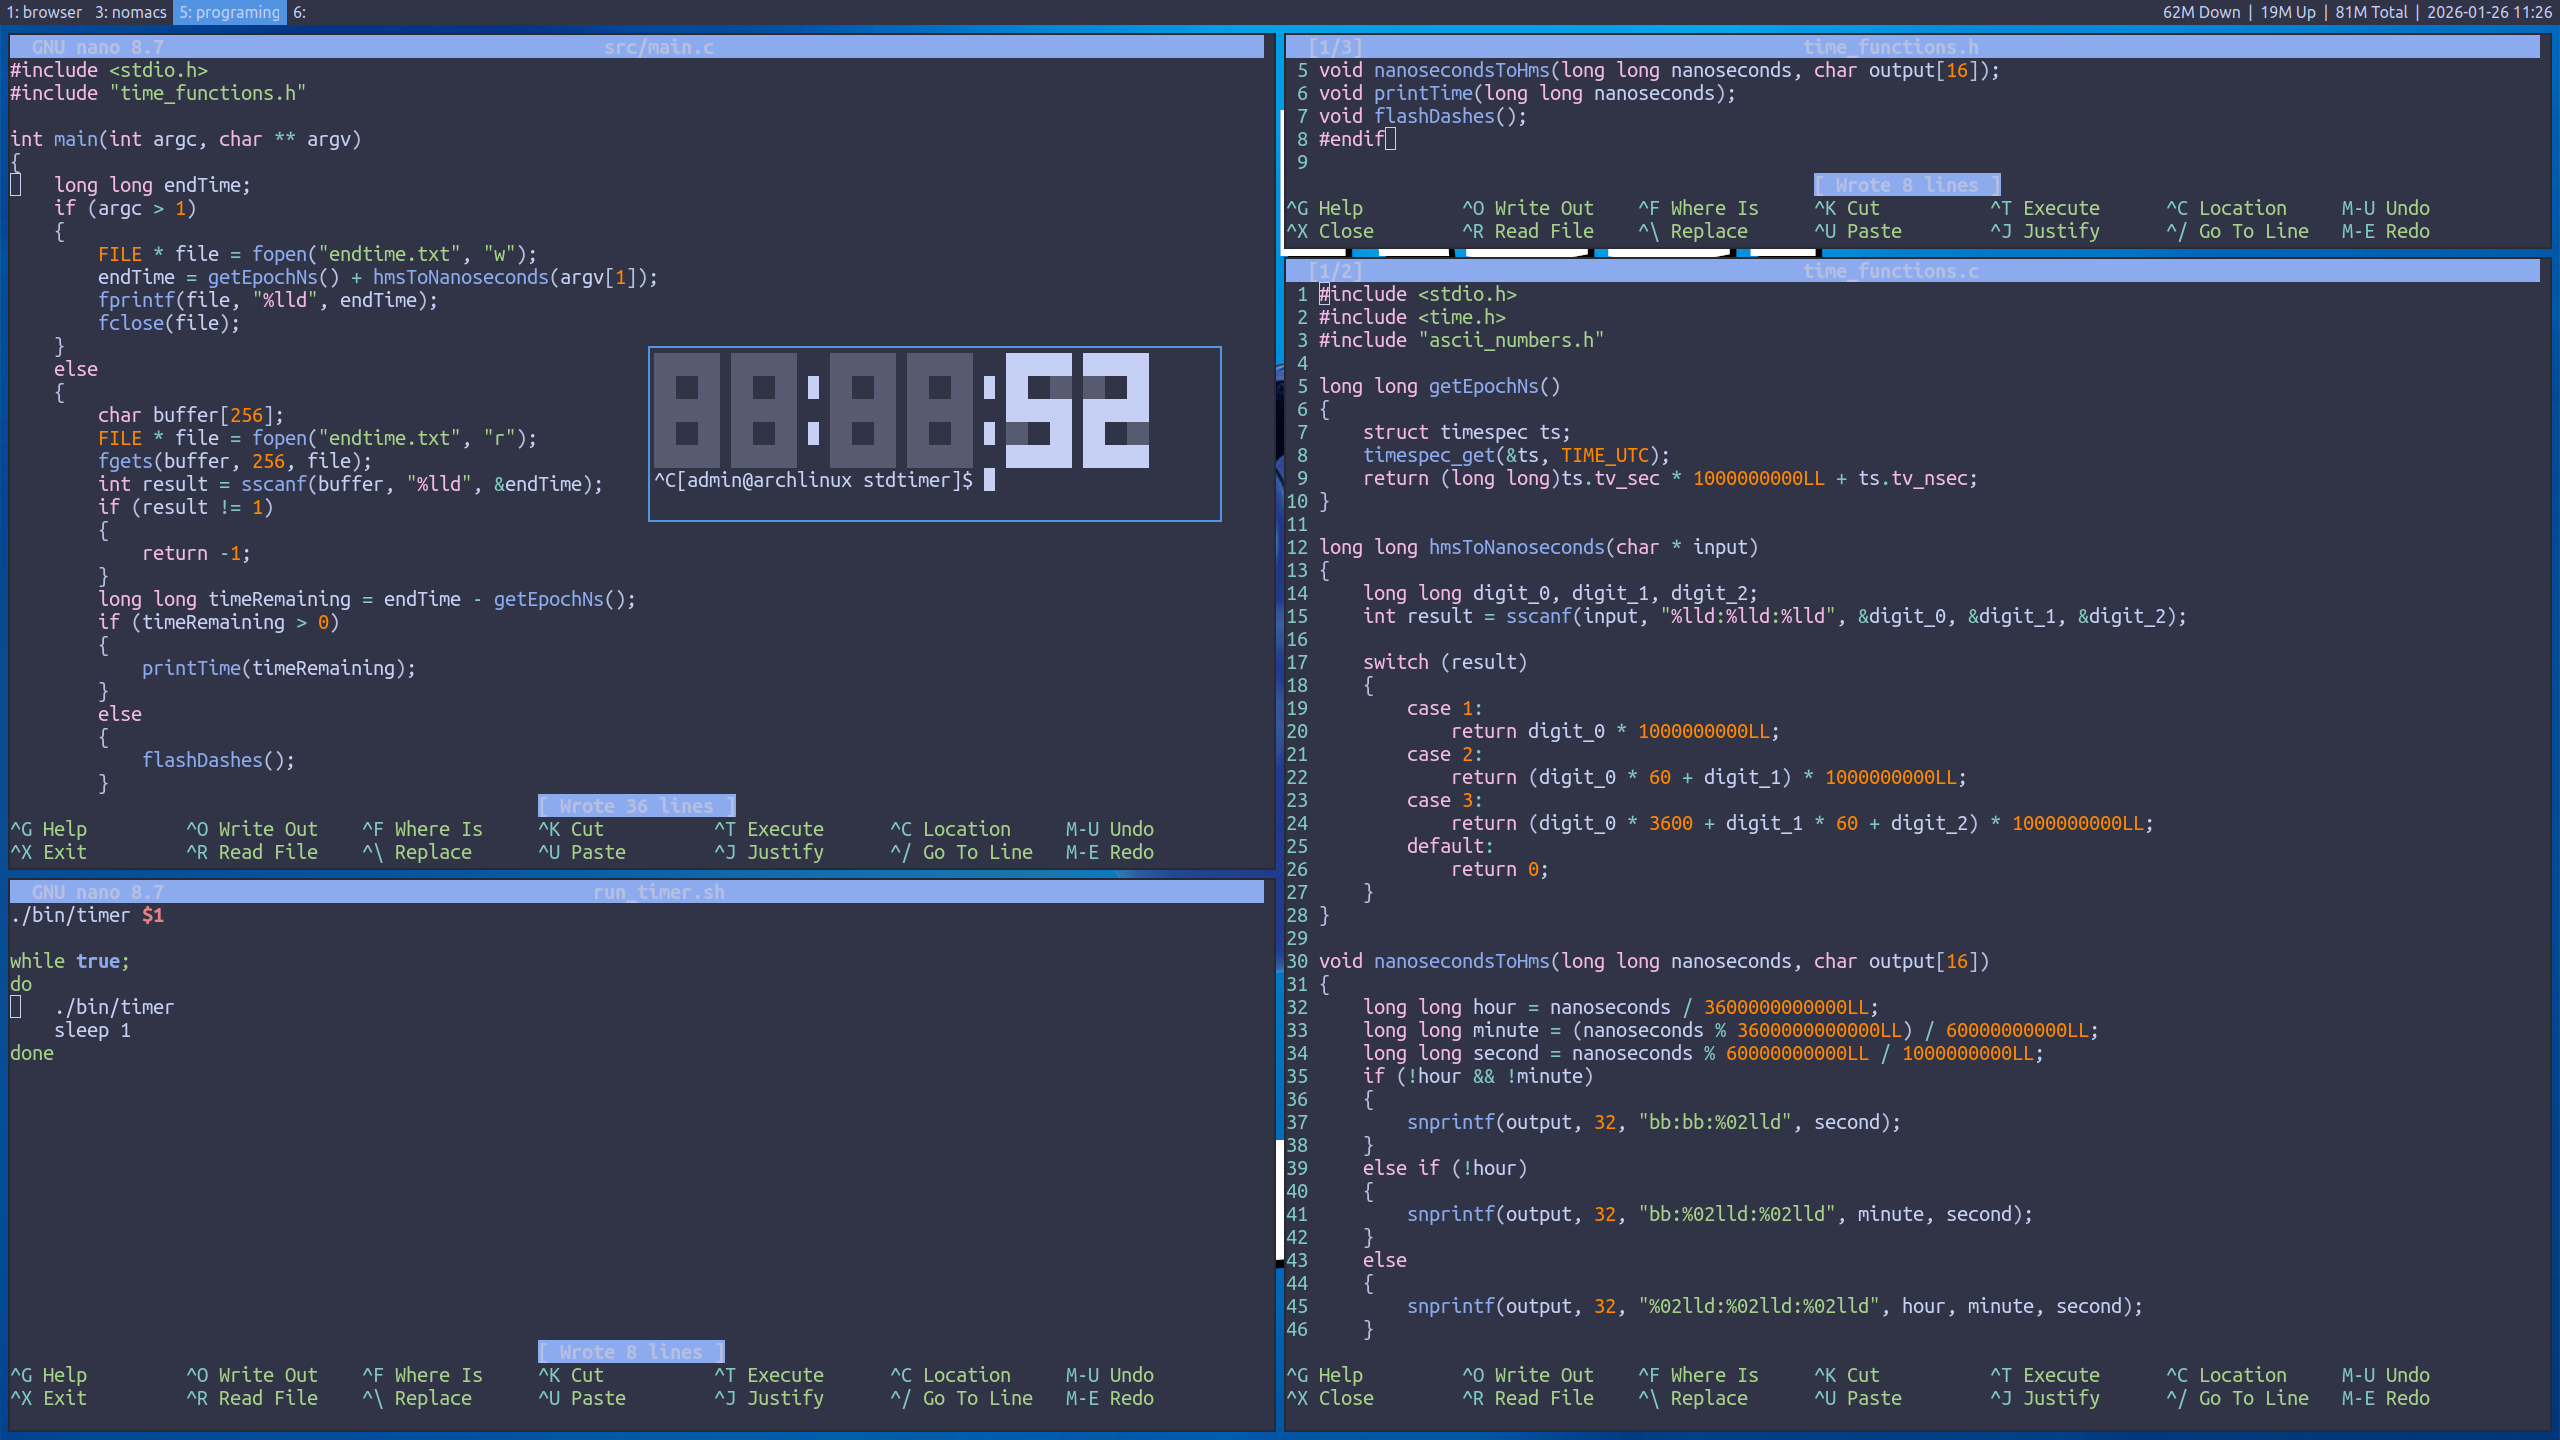Image resolution: width=2560 pixels, height=1440 pixels.
Task: Click the run_timer.sh title bar
Action: [658, 892]
